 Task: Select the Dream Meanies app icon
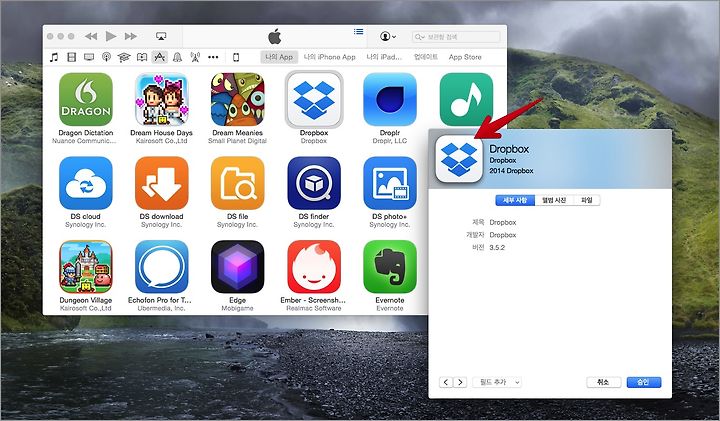pos(237,99)
